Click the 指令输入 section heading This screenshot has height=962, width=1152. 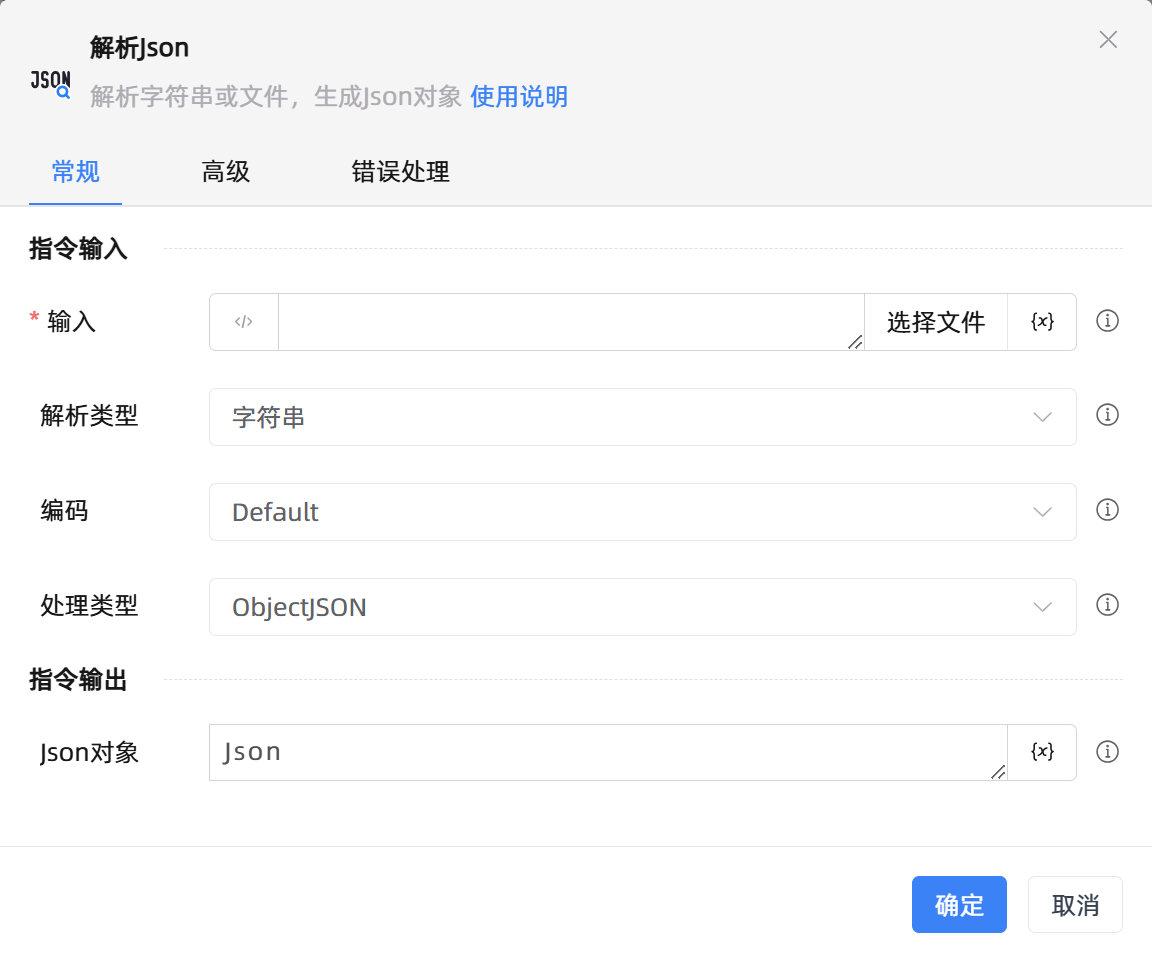pyautogui.click(x=79, y=248)
